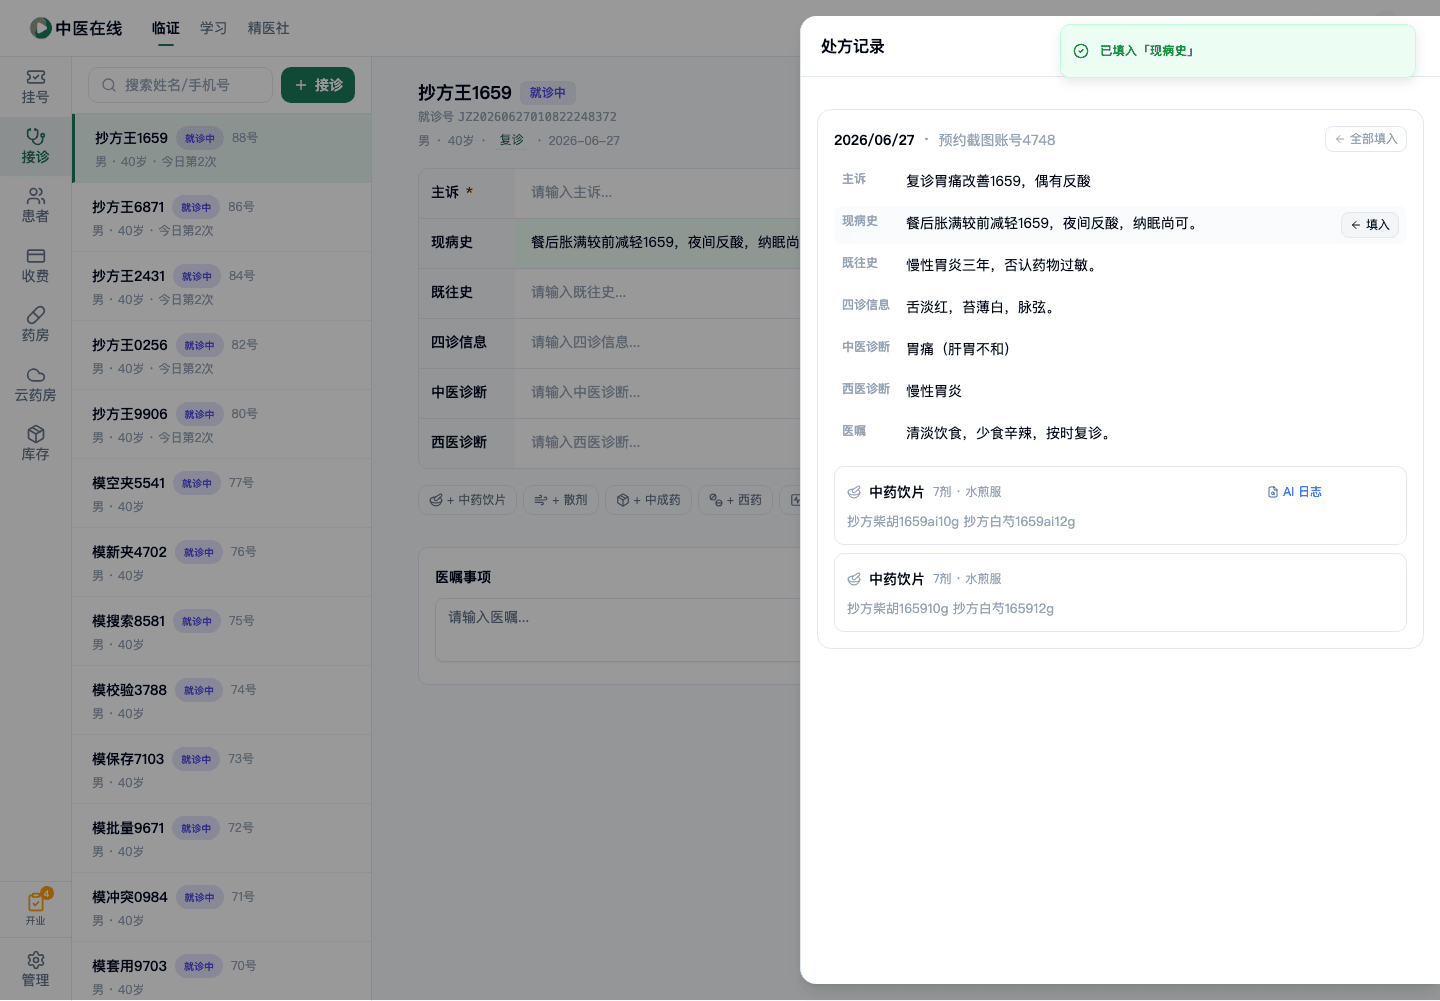Viewport: 1440px width, 1001px height.
Task: Click herb icon of second 中药饮片 card
Action: click(x=854, y=579)
